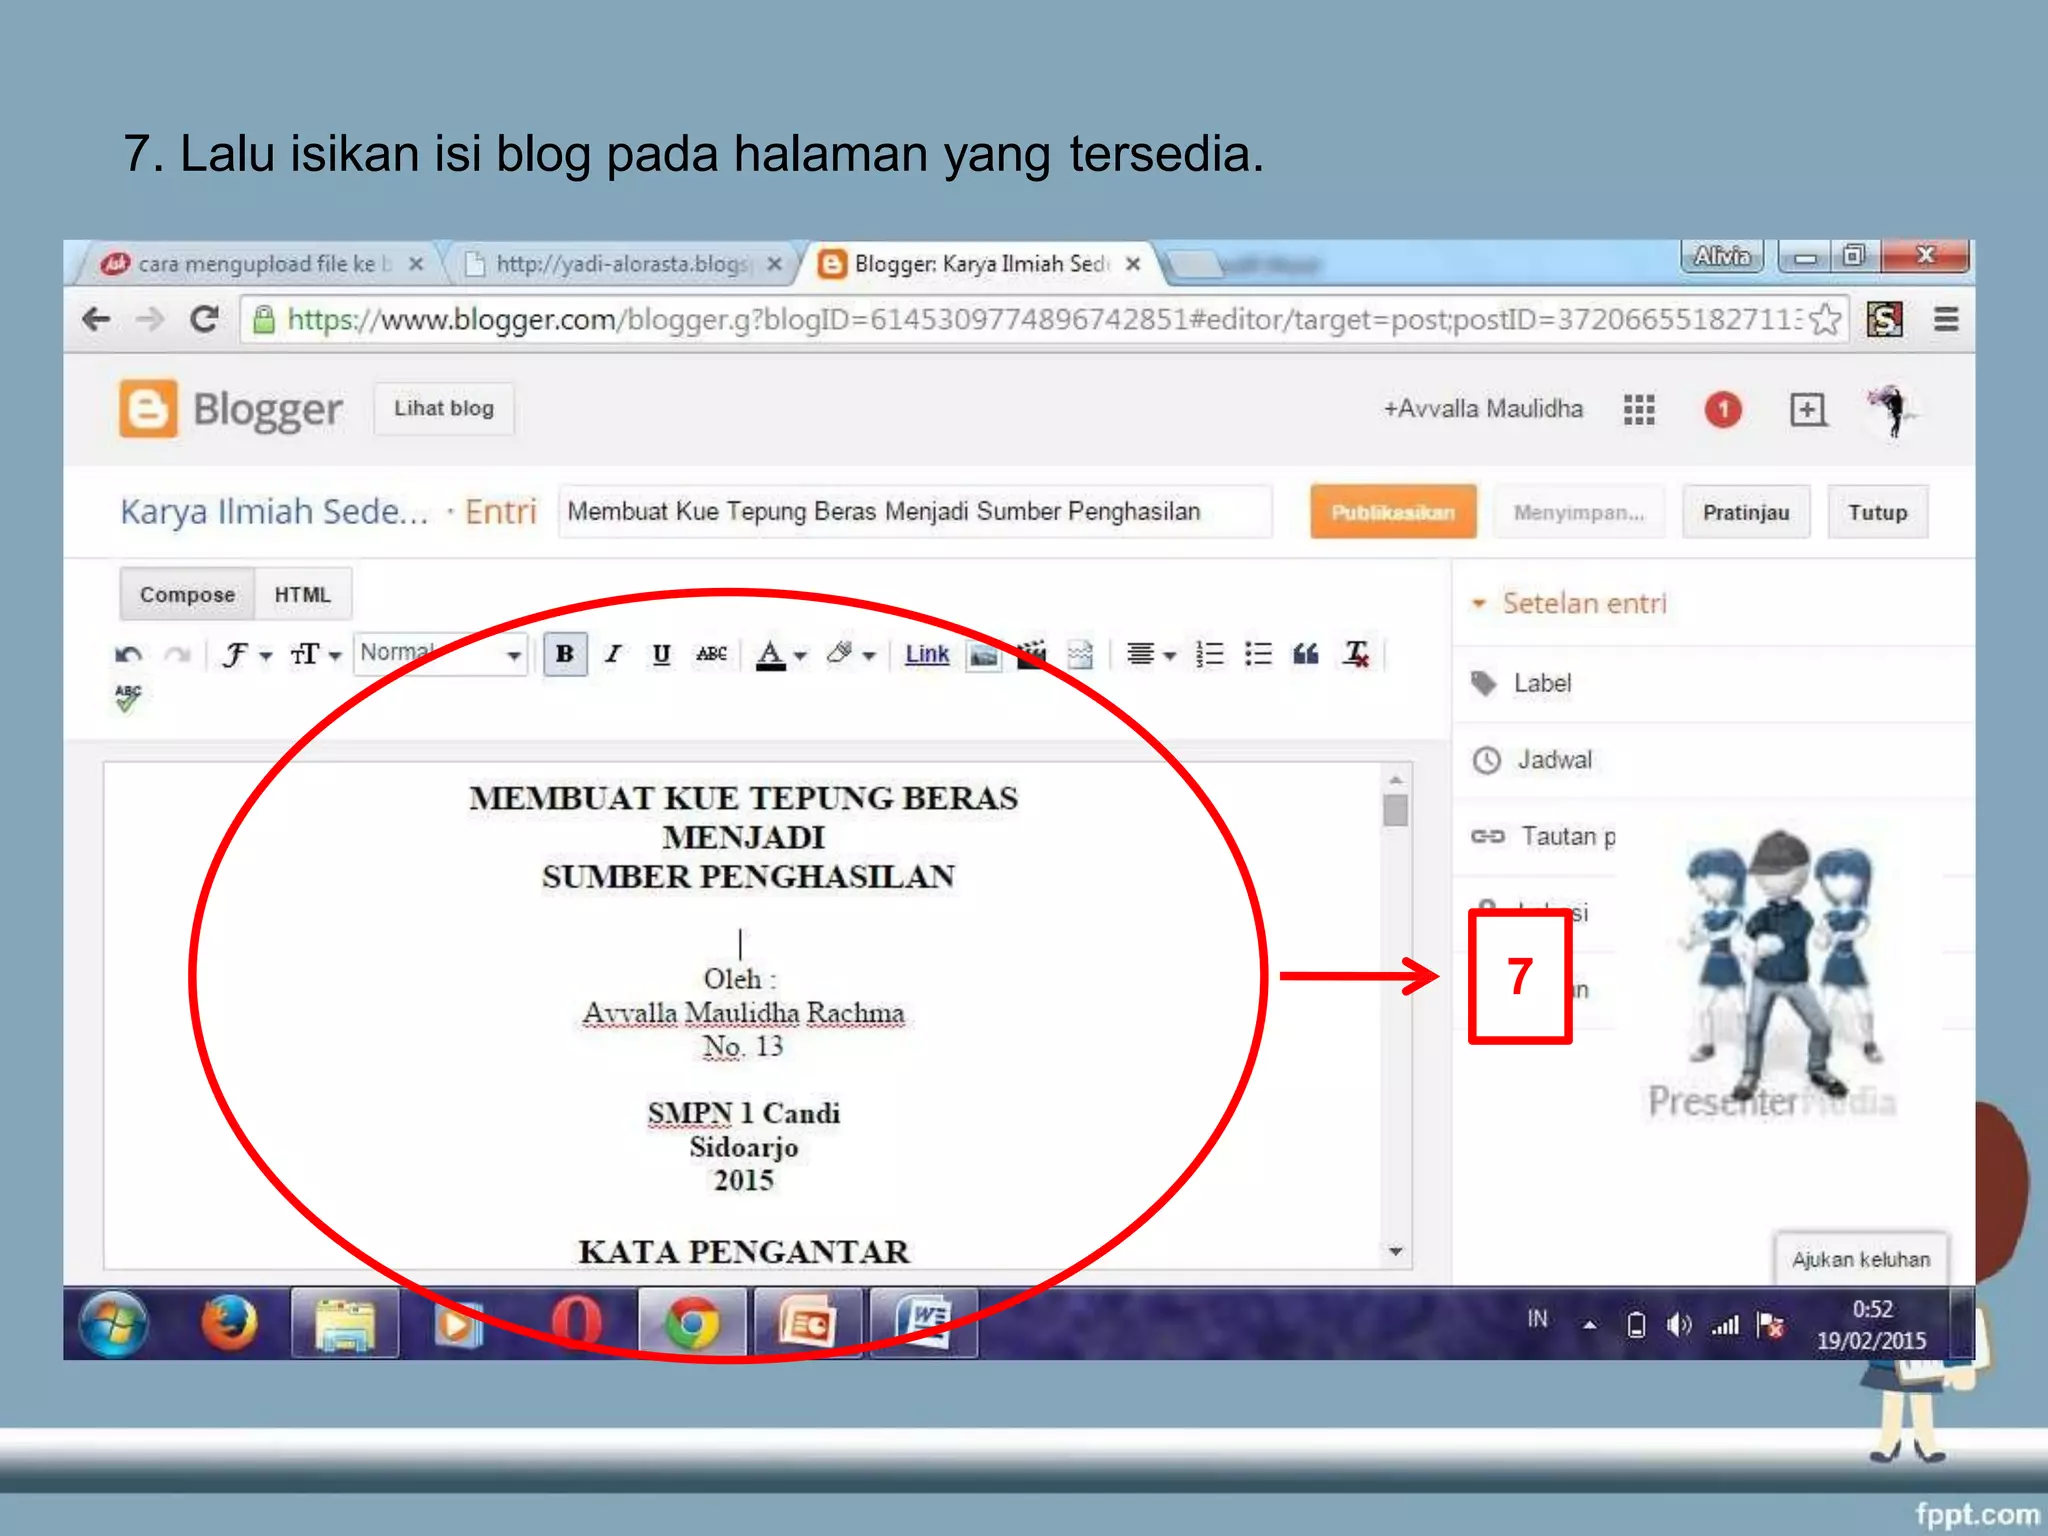
Task: Switch to the HTML editor mode
Action: click(x=302, y=594)
